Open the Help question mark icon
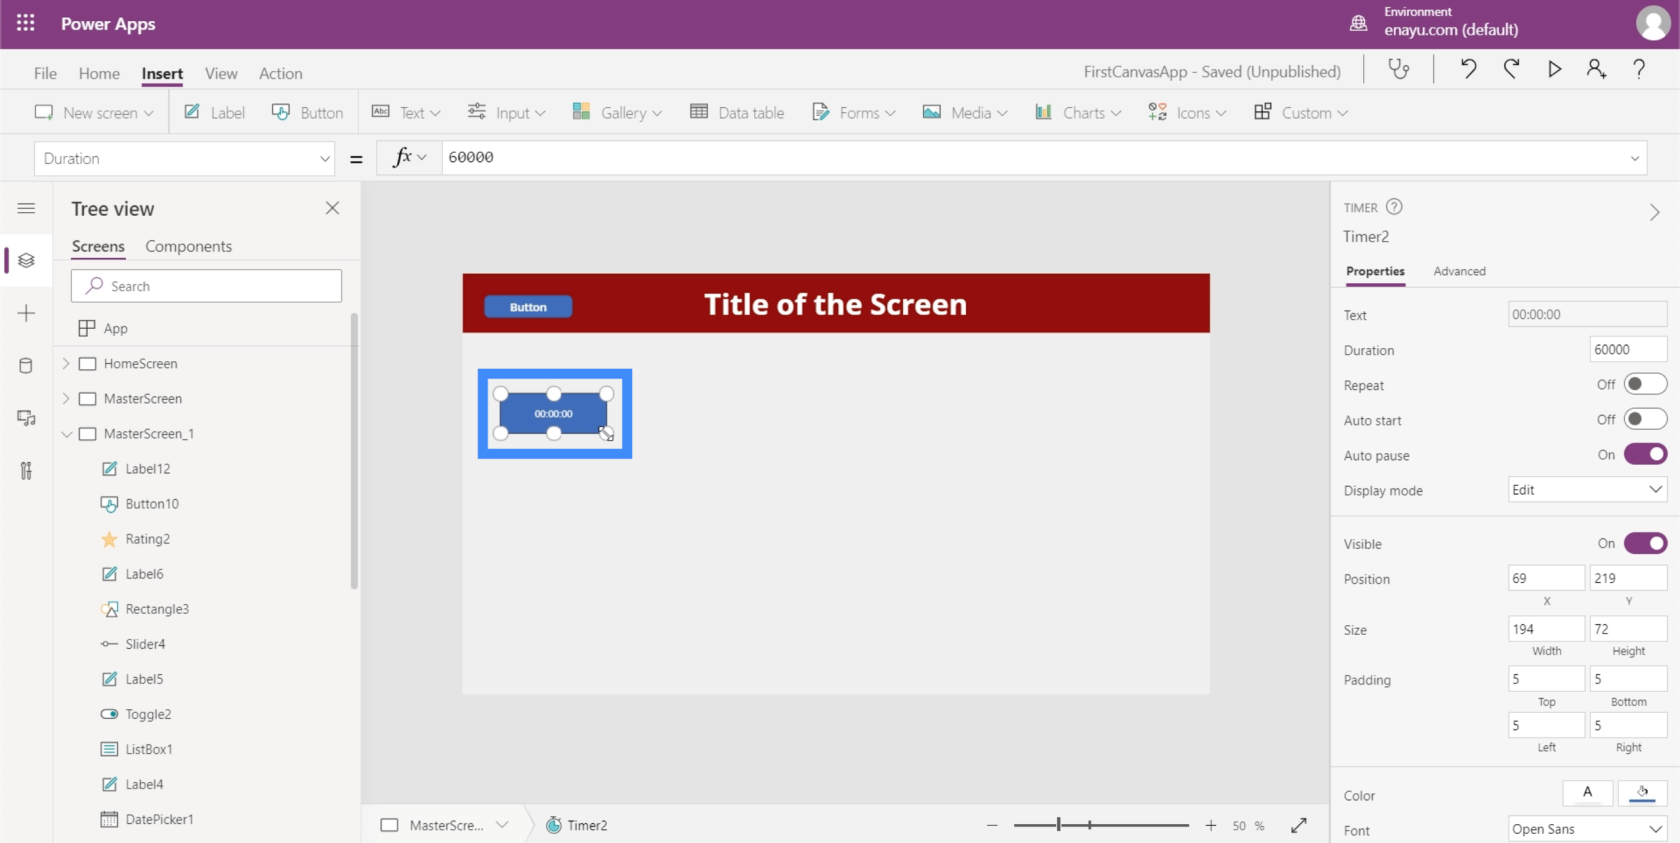 1639,69
